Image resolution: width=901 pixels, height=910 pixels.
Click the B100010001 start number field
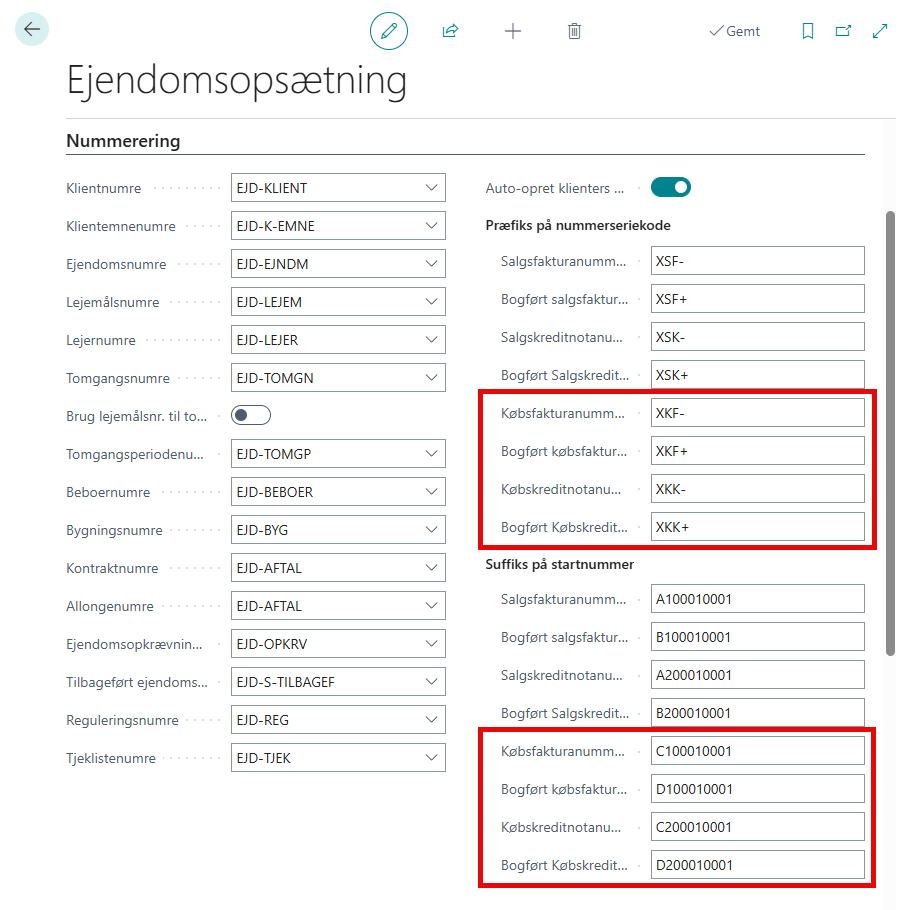(758, 637)
